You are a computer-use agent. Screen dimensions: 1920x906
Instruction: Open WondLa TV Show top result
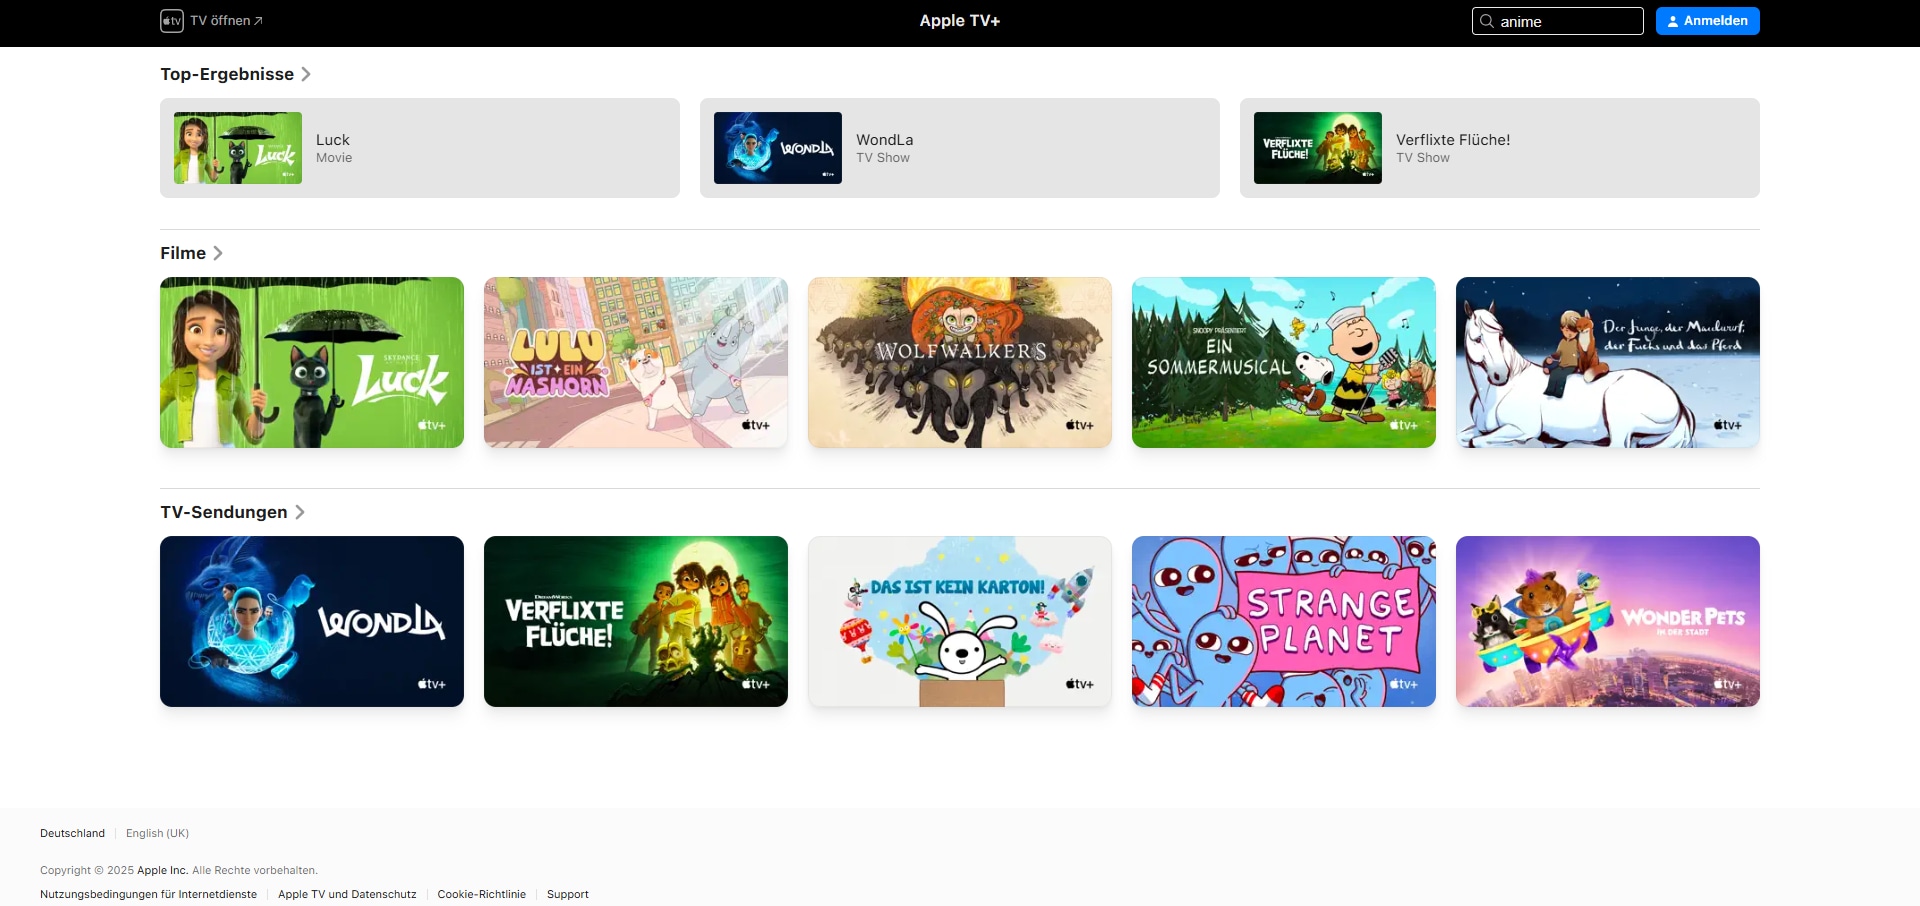pyautogui.click(x=960, y=148)
